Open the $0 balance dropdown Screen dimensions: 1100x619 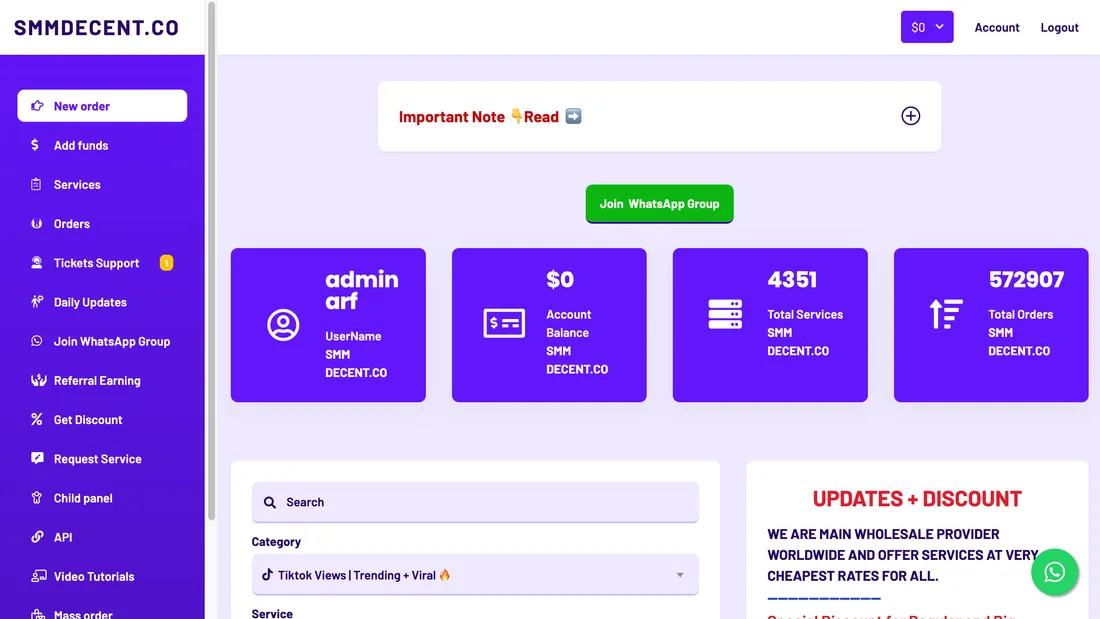927,27
